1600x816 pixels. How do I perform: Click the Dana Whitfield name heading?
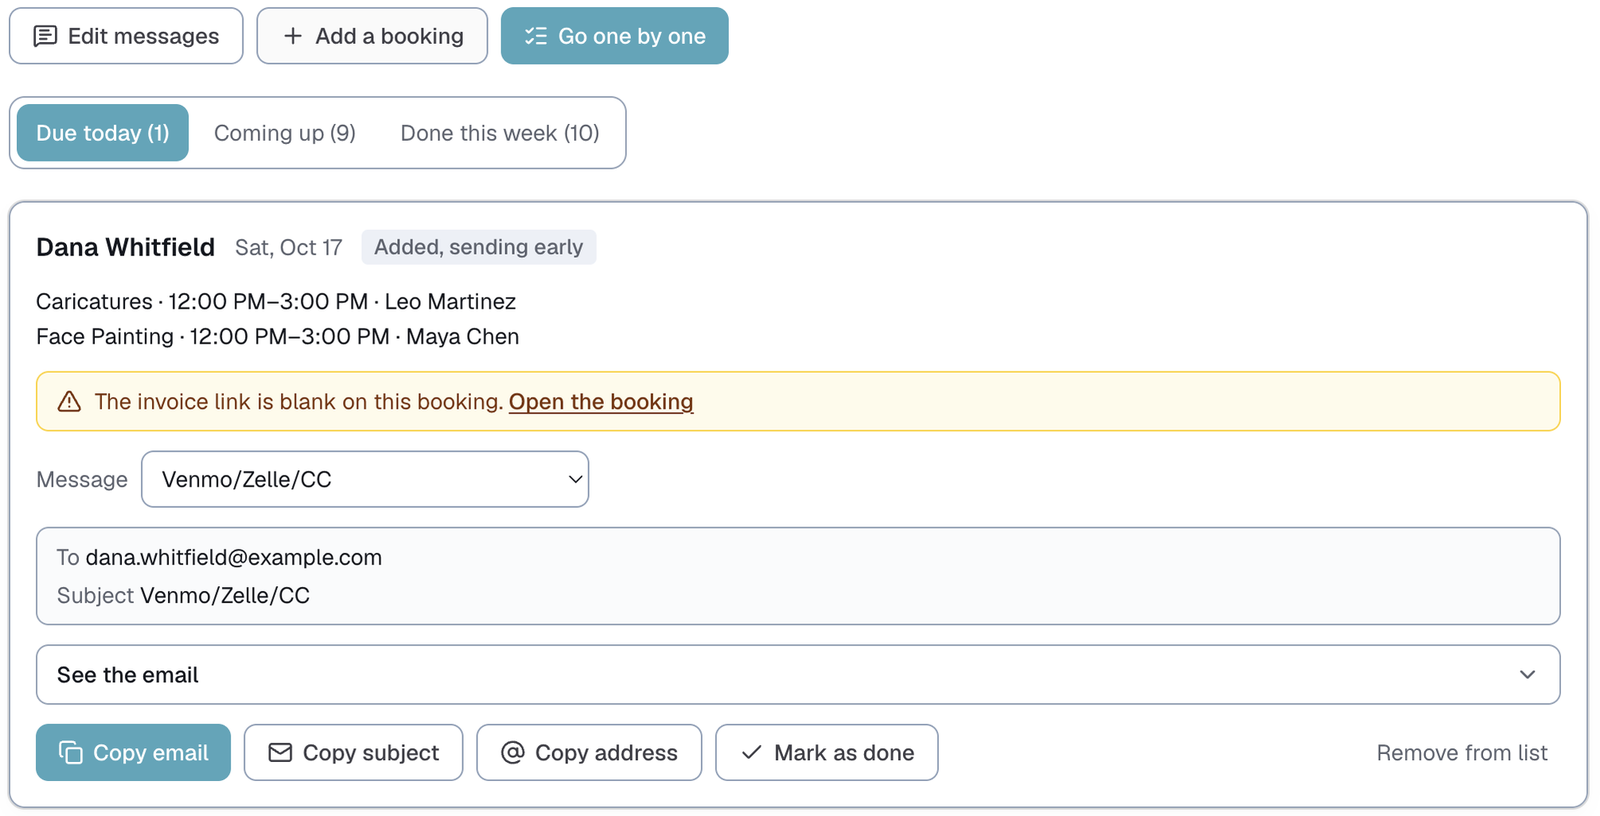[126, 247]
